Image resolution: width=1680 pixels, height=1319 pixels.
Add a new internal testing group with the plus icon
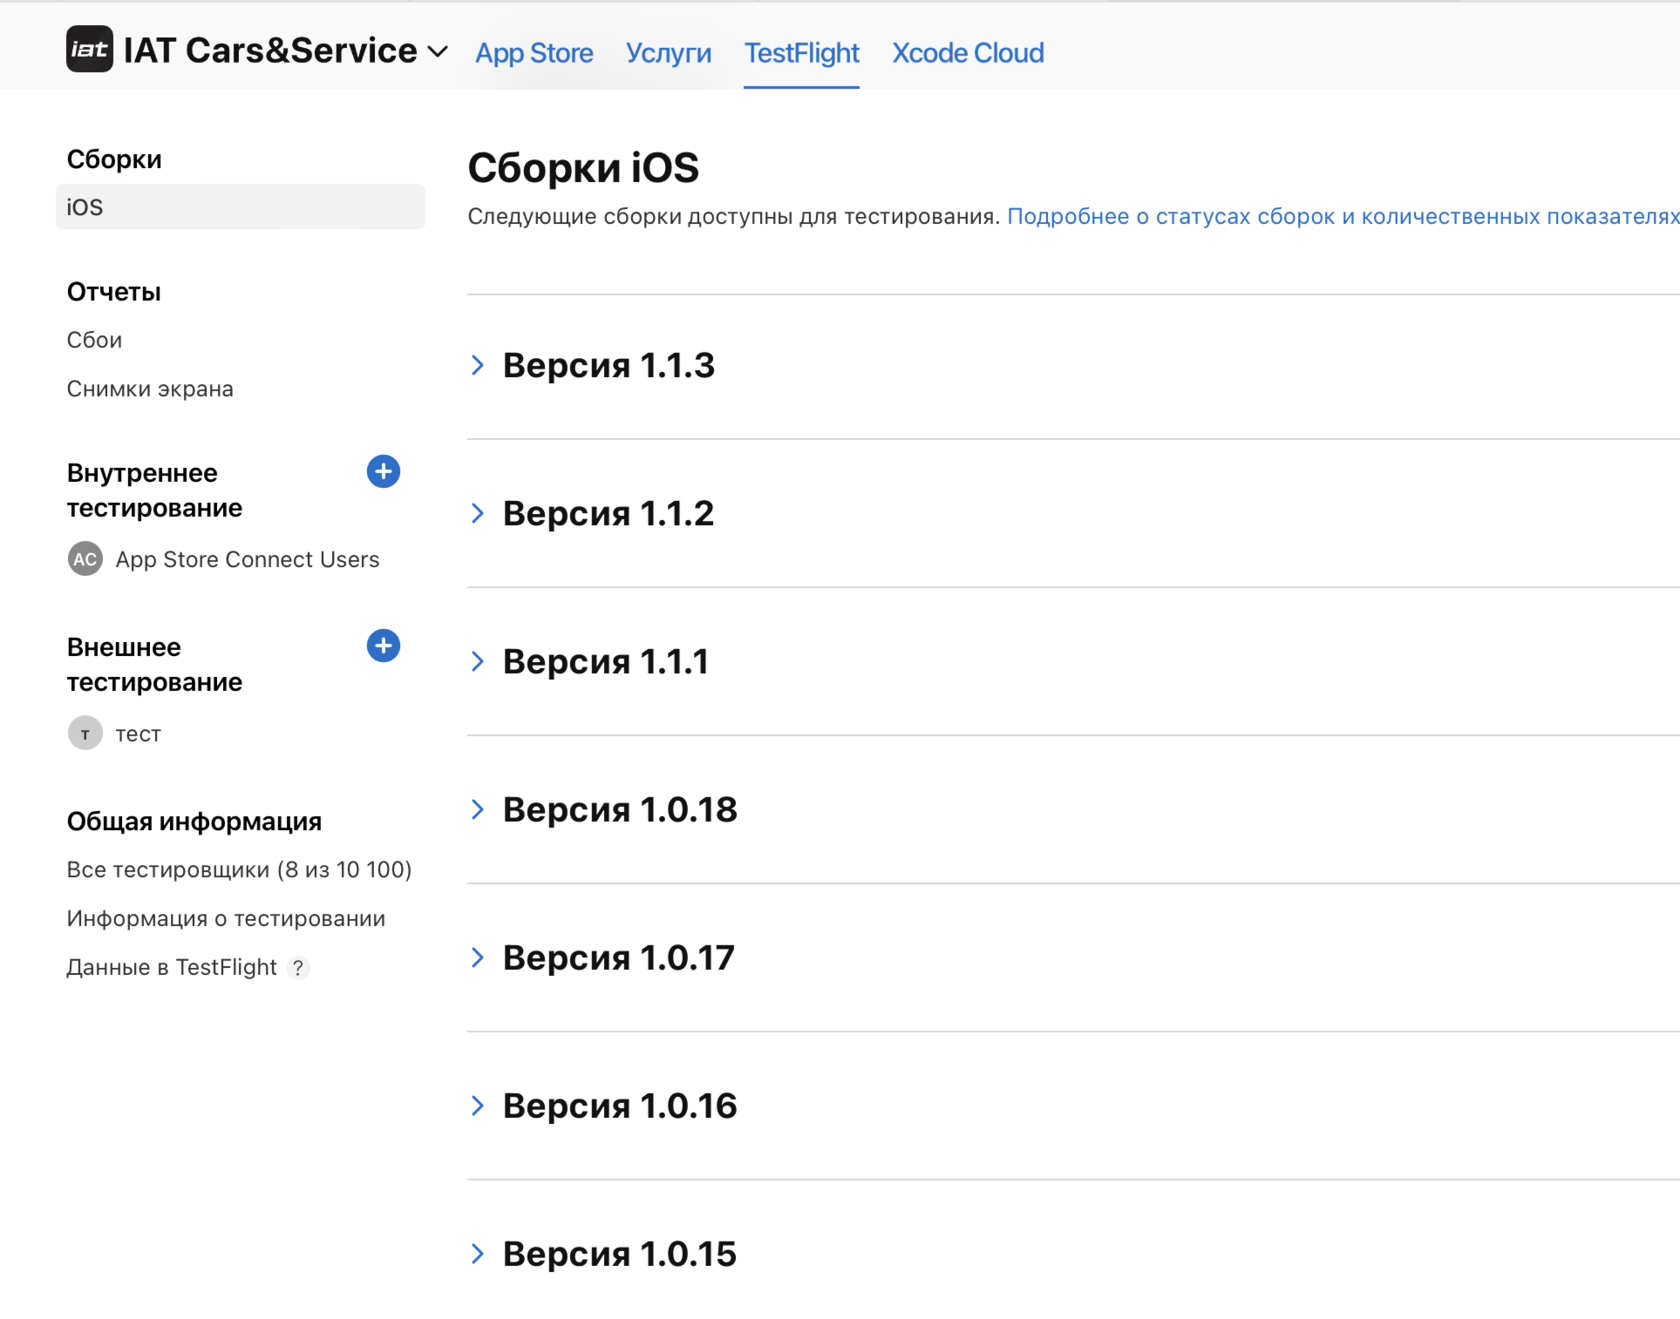[383, 472]
